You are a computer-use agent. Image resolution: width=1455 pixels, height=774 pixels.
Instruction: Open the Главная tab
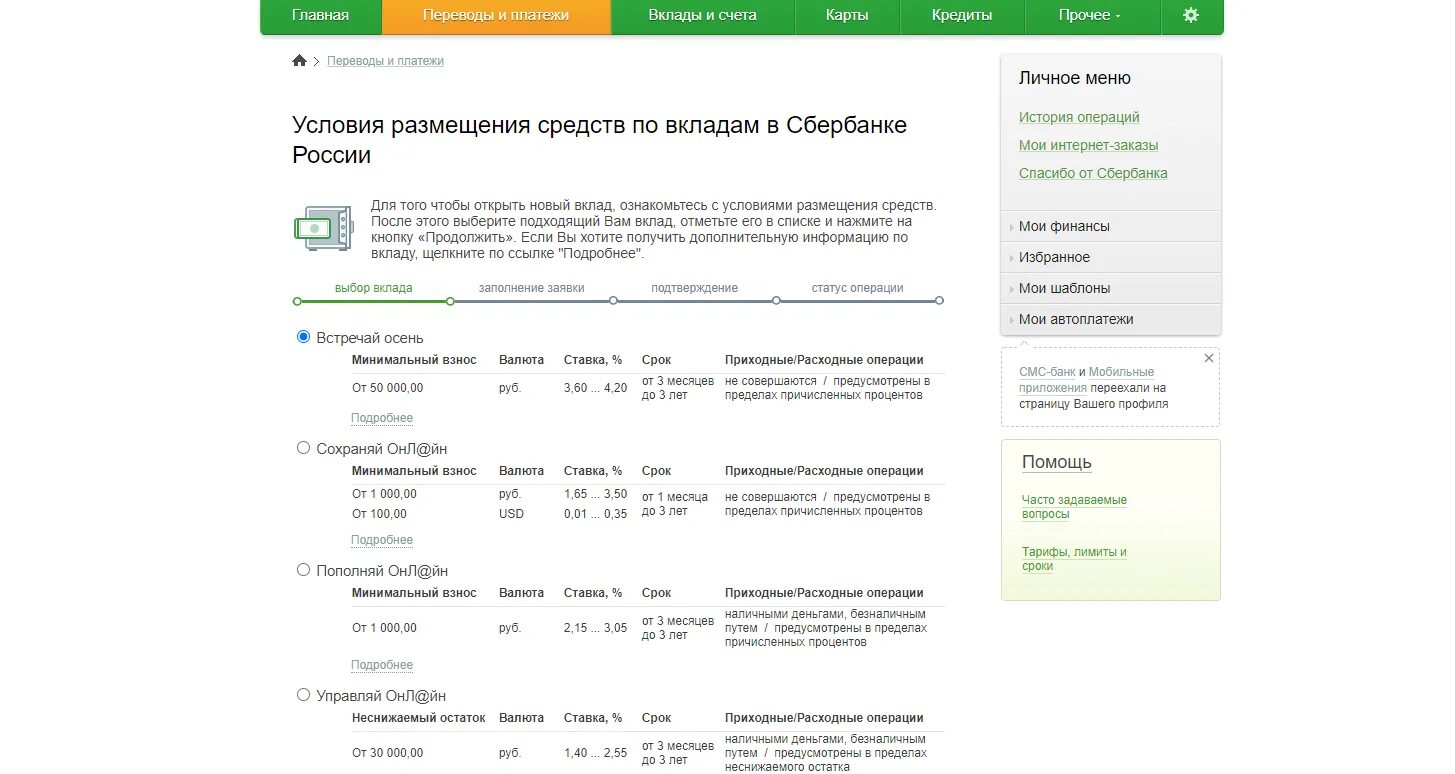click(320, 15)
